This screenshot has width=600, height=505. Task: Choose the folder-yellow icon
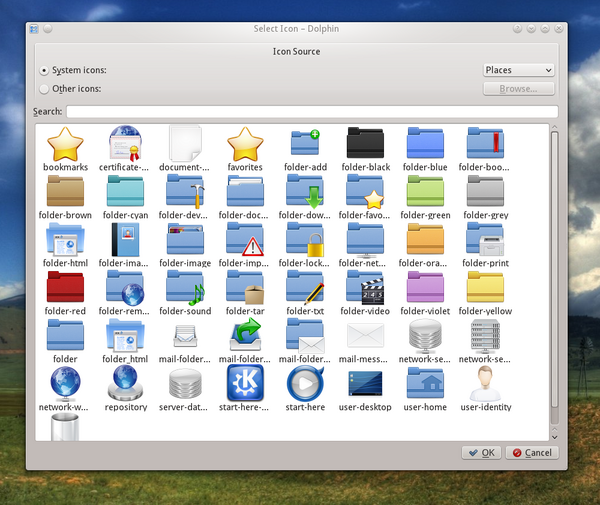click(x=485, y=288)
